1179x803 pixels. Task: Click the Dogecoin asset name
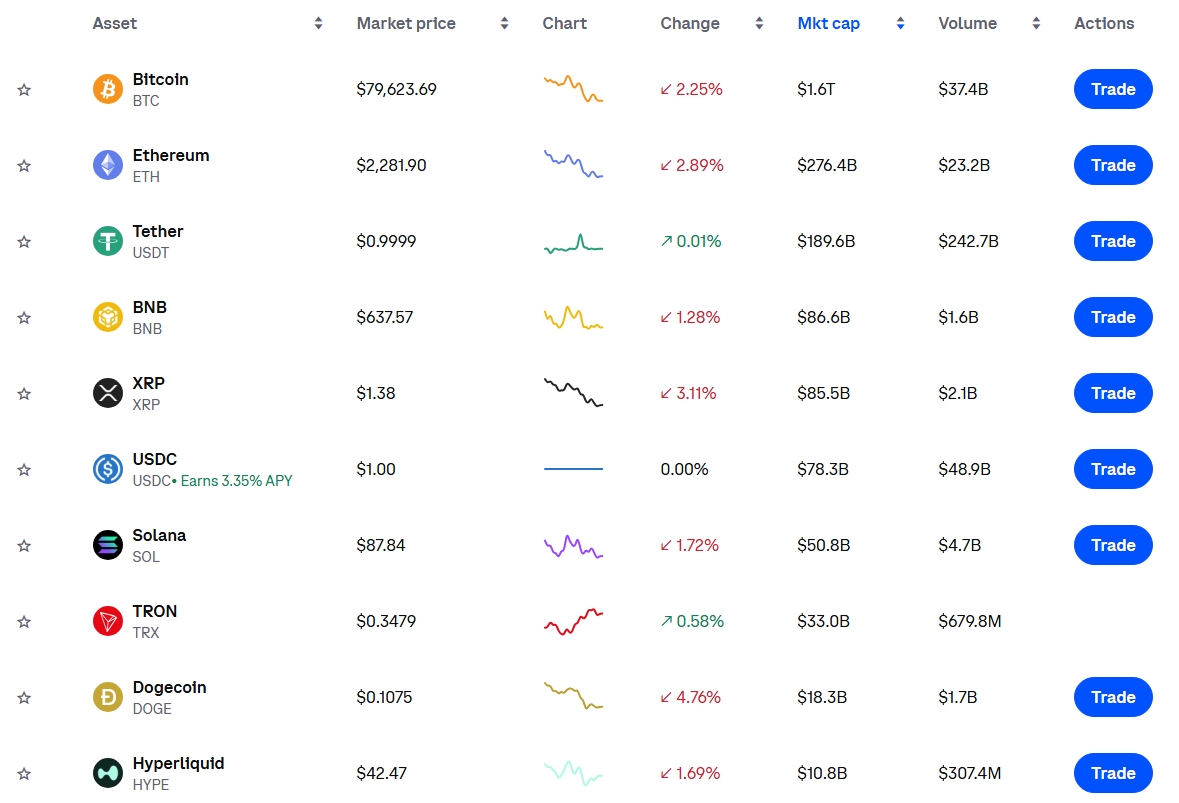[169, 687]
